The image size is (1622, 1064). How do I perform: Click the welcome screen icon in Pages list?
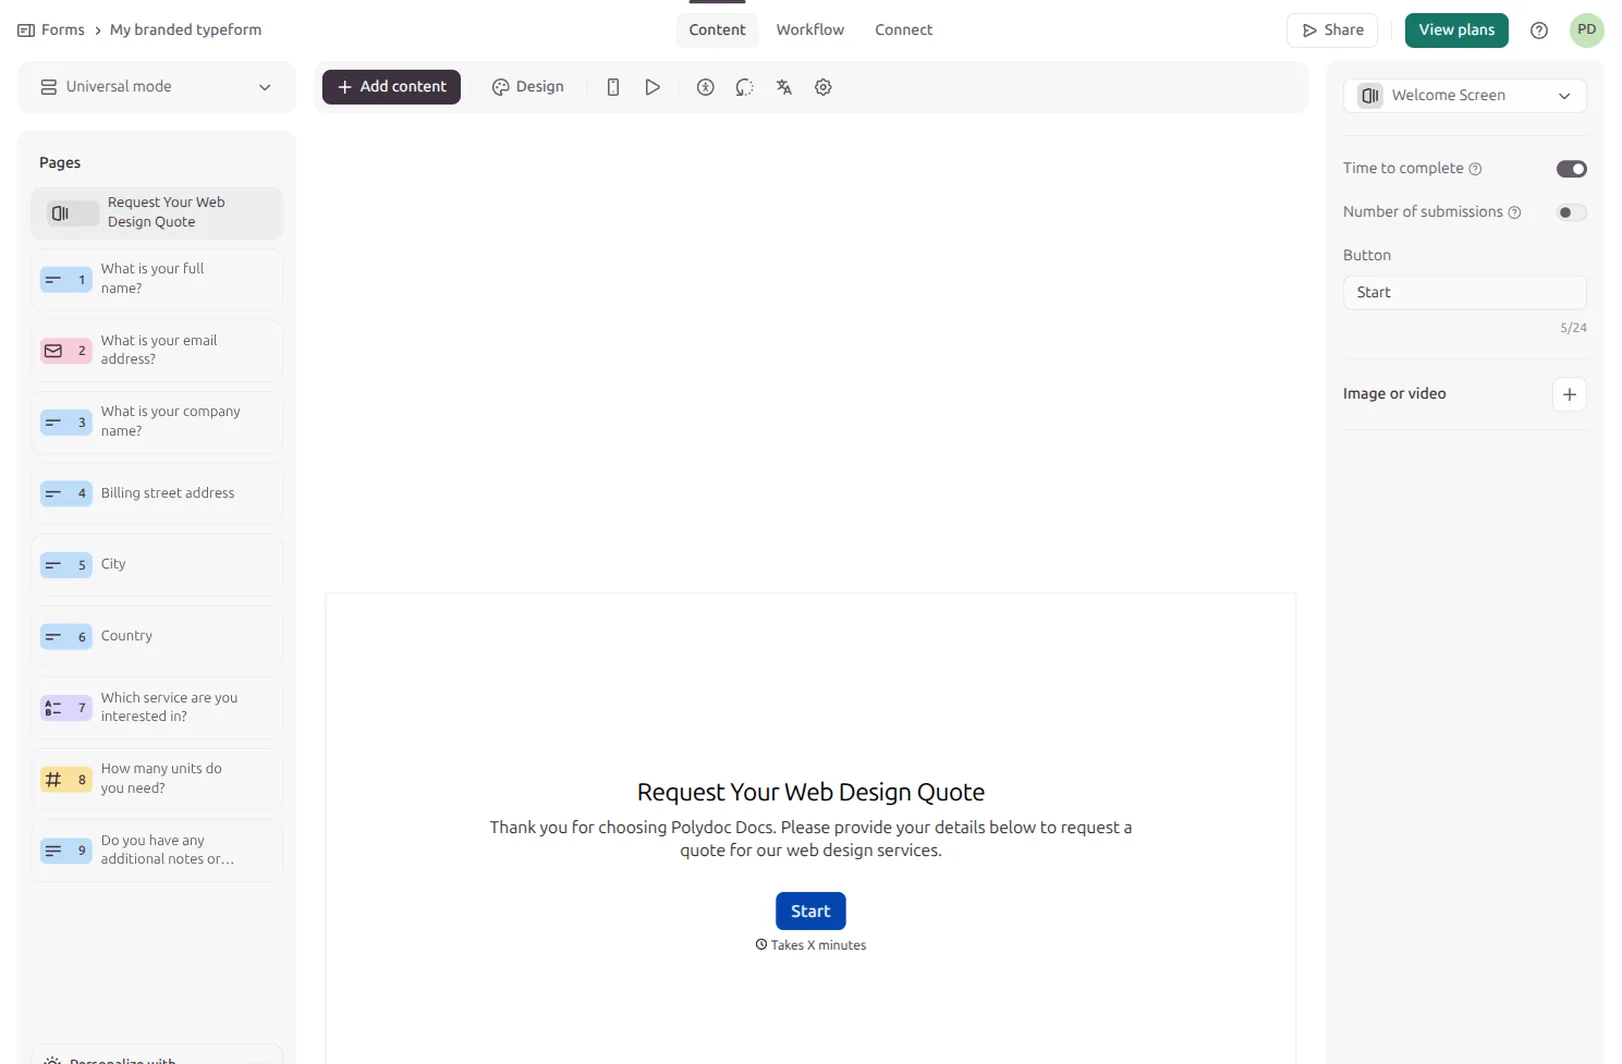(x=60, y=213)
